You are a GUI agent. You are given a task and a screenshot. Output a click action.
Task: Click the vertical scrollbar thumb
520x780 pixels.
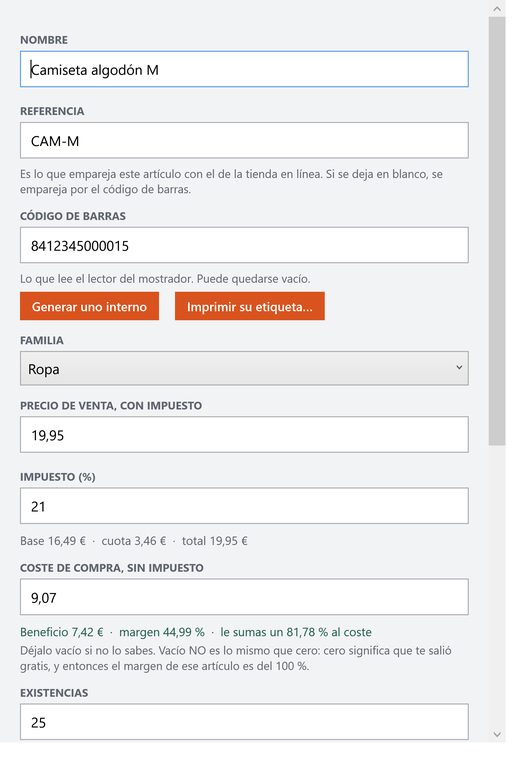tap(497, 231)
